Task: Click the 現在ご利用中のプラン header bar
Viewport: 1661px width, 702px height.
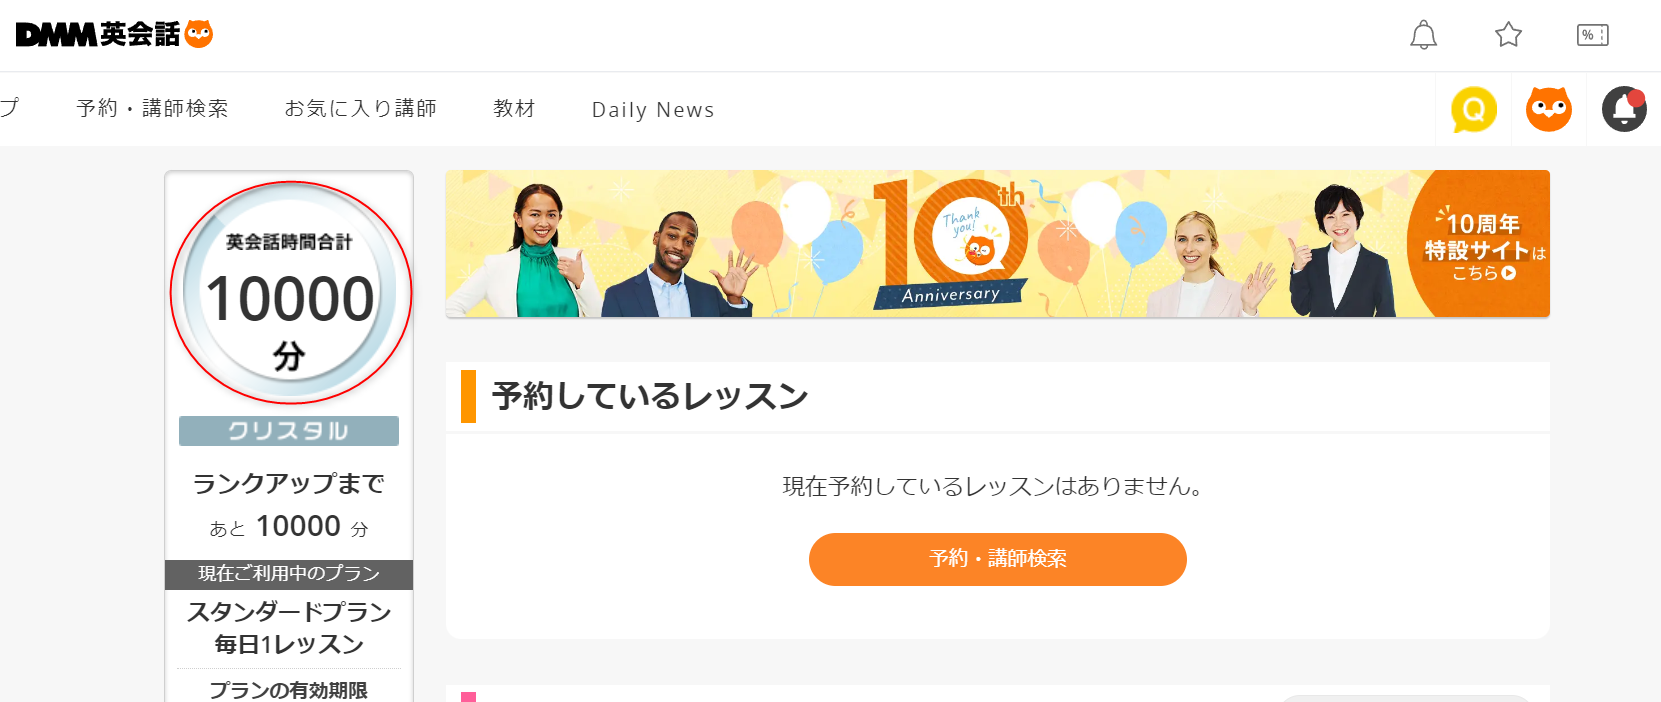Action: [x=289, y=574]
